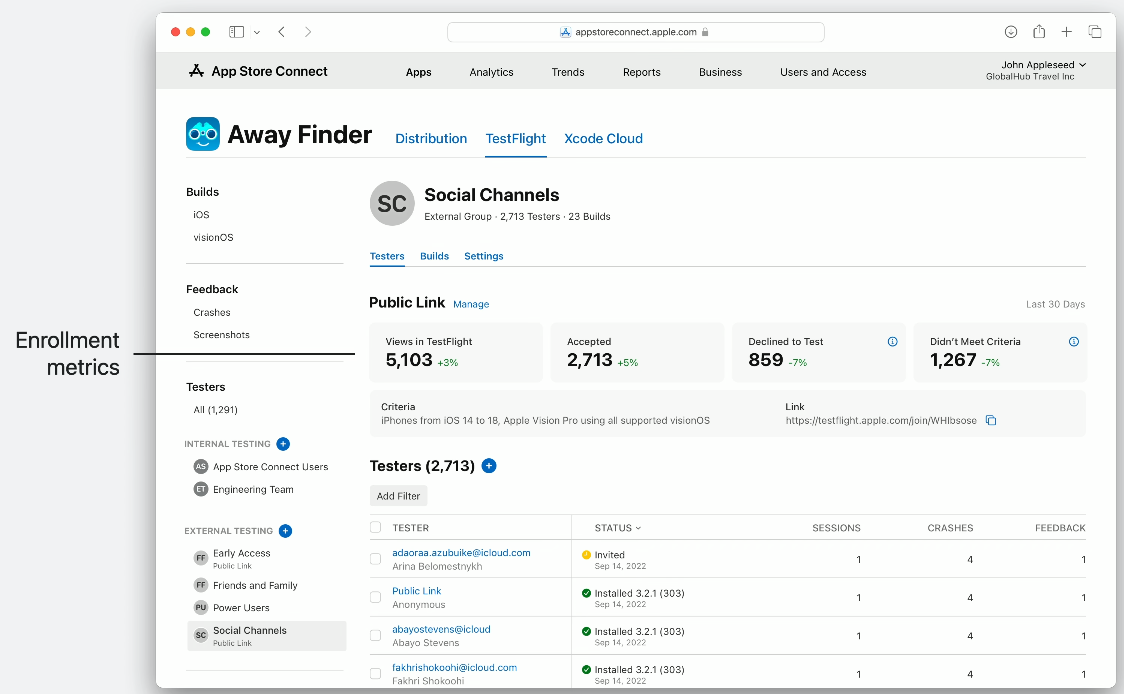Click the appstoreconnect.apple.com address bar

coord(635,32)
